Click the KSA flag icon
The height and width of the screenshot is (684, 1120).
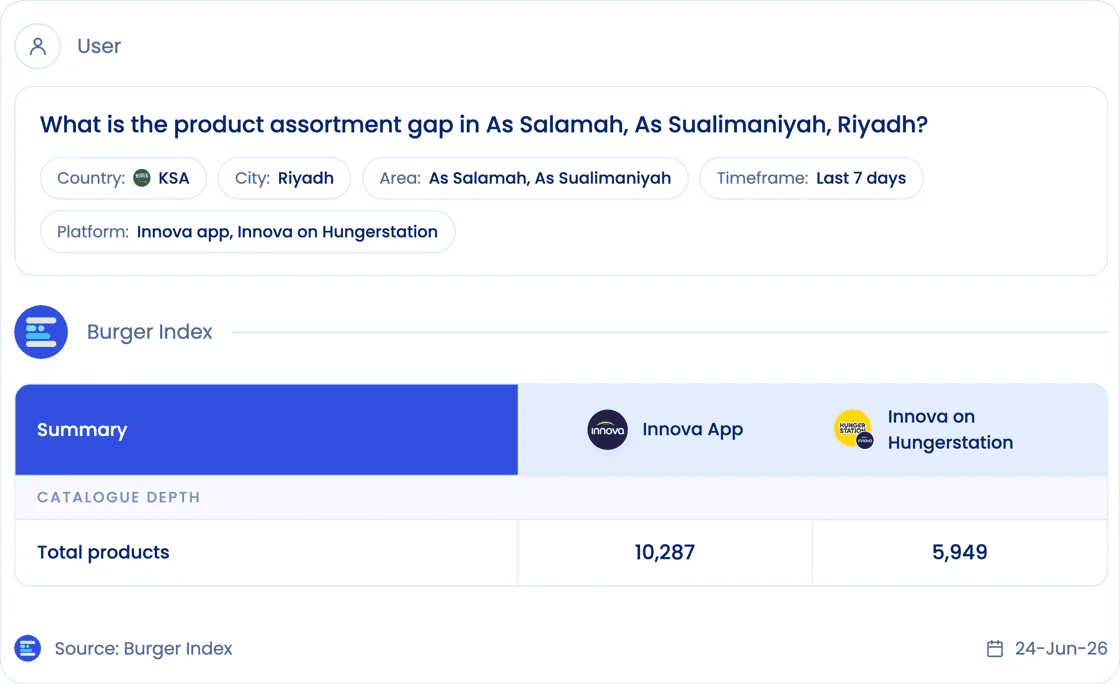(x=142, y=178)
